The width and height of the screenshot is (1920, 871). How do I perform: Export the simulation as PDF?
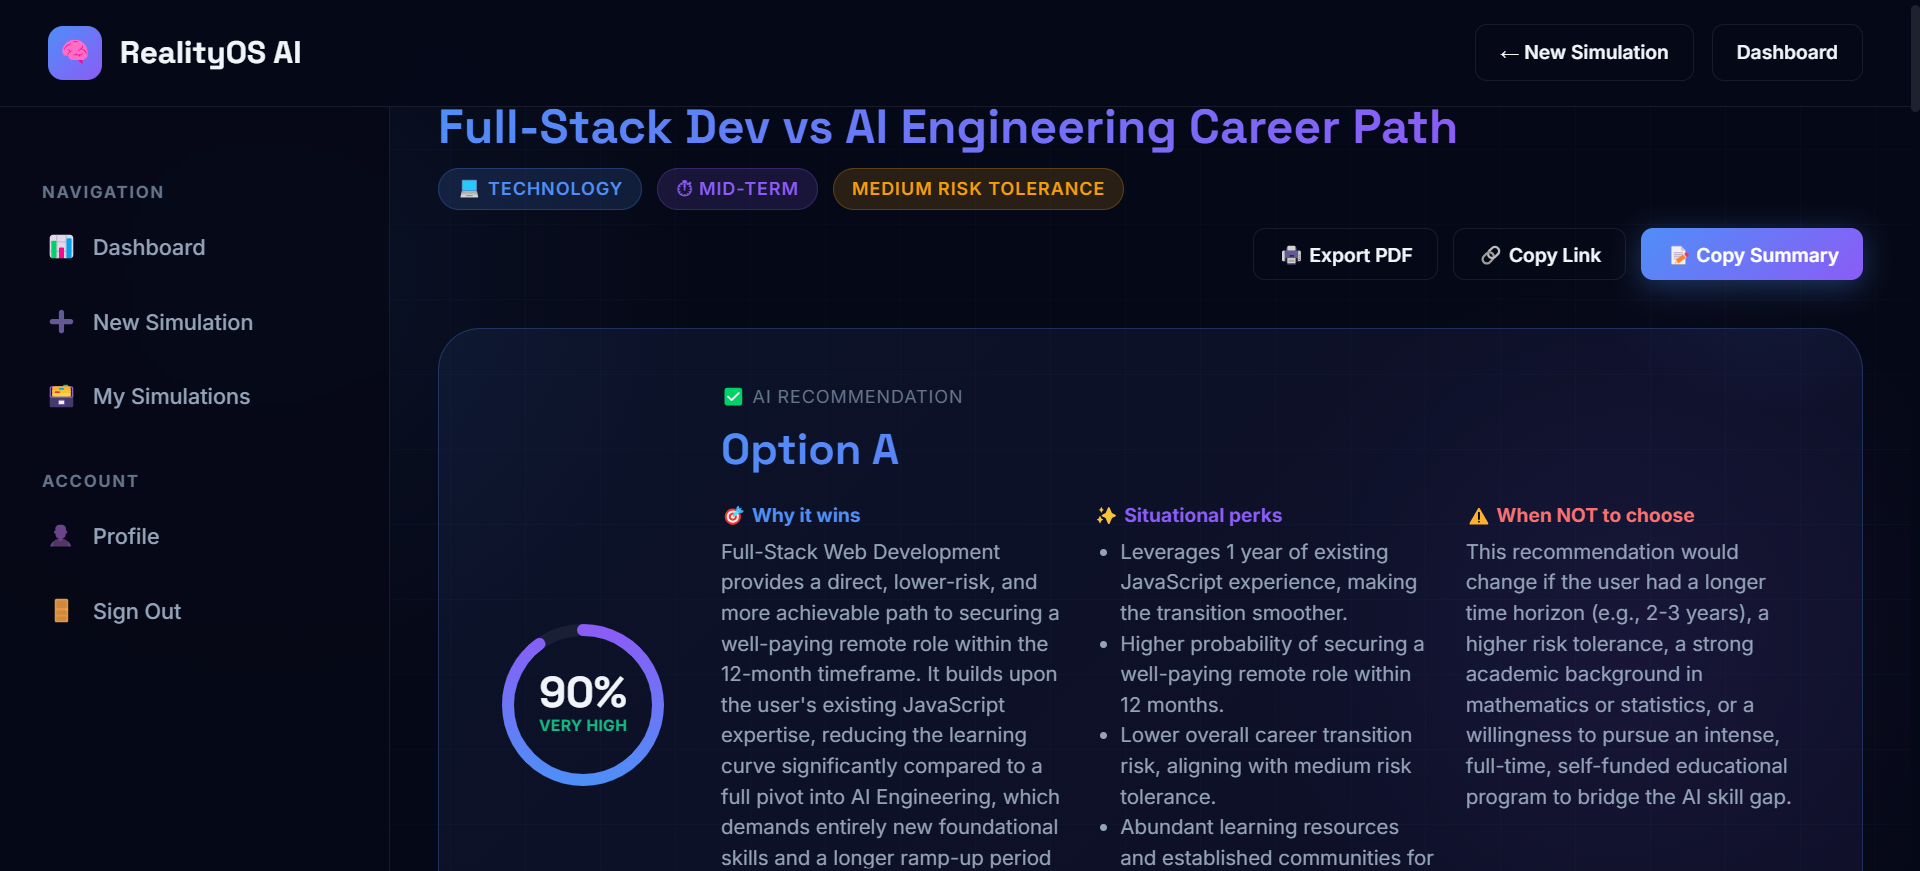1345,254
